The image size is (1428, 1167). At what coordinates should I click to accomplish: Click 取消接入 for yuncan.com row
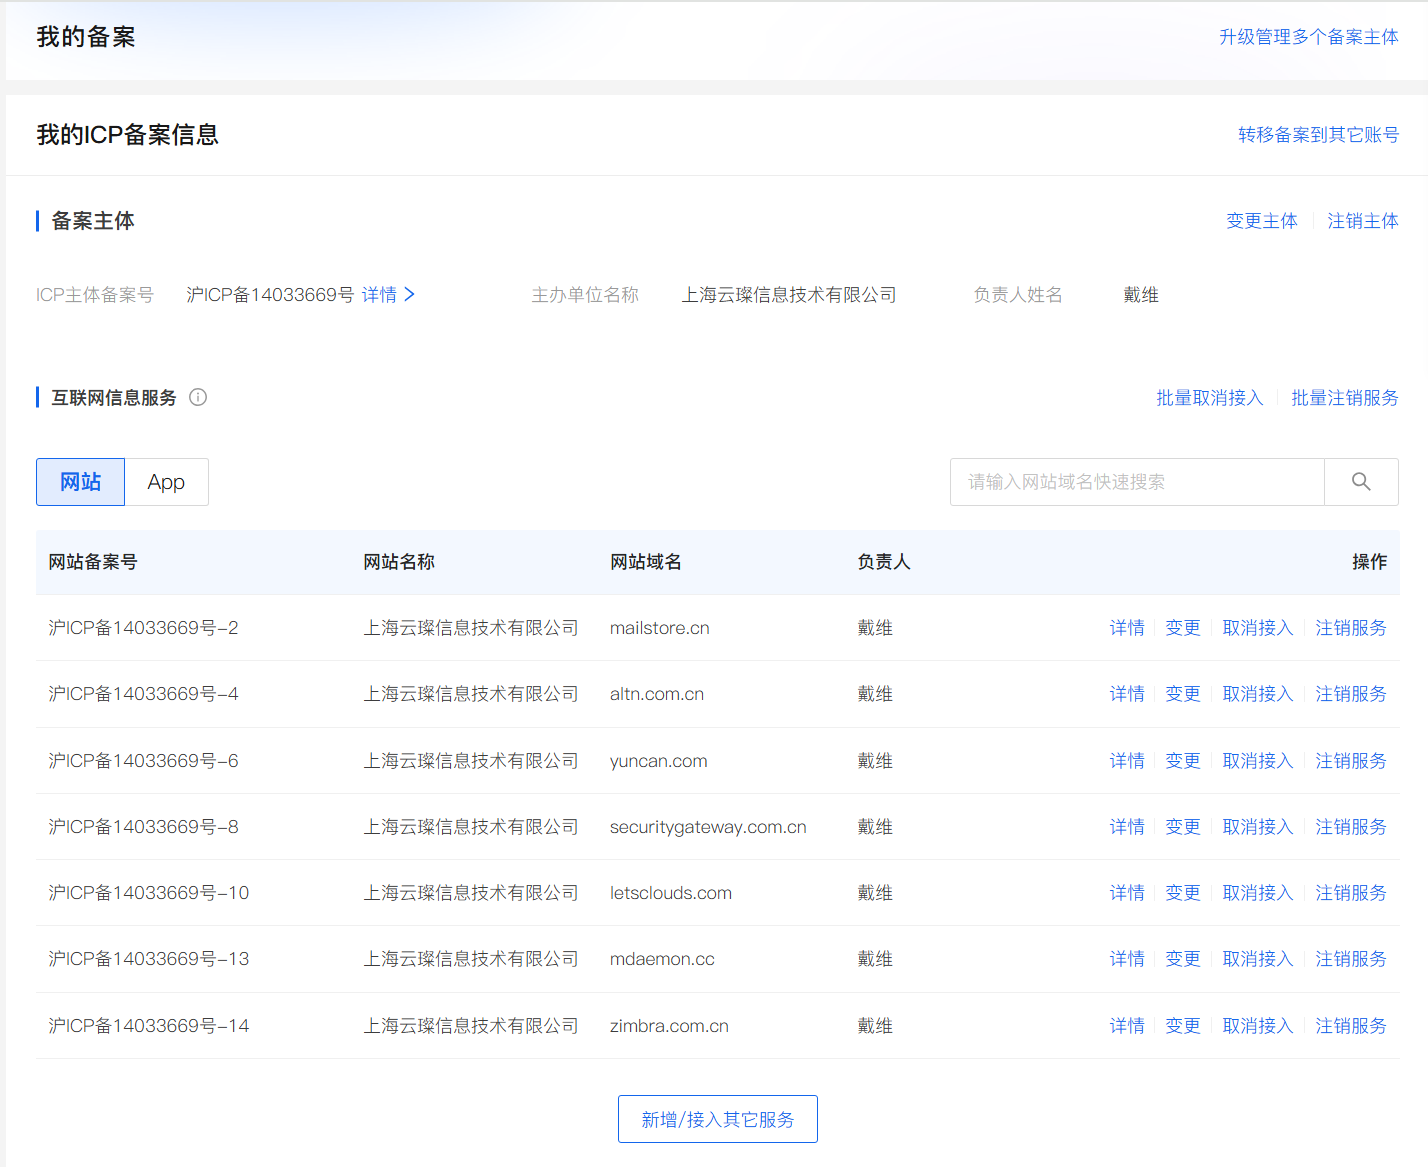(1258, 761)
